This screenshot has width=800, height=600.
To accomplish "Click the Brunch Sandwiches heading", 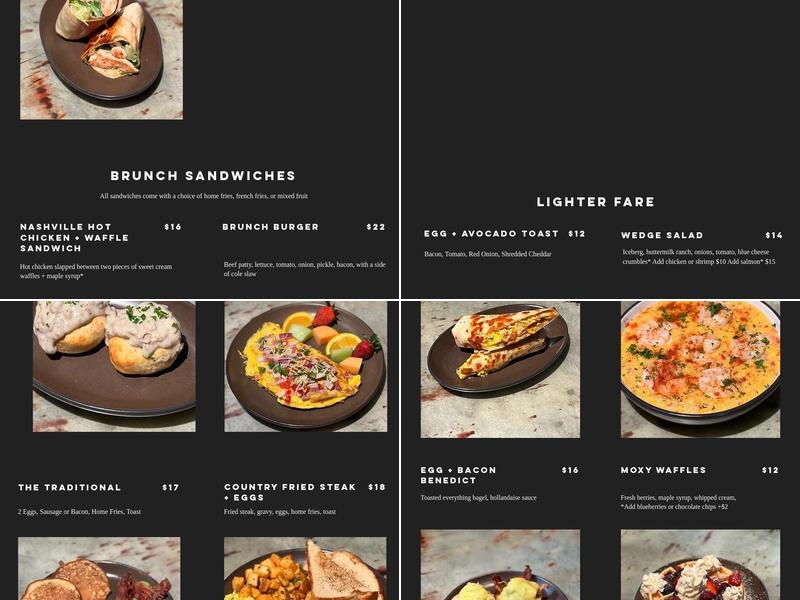I will tap(203, 176).
